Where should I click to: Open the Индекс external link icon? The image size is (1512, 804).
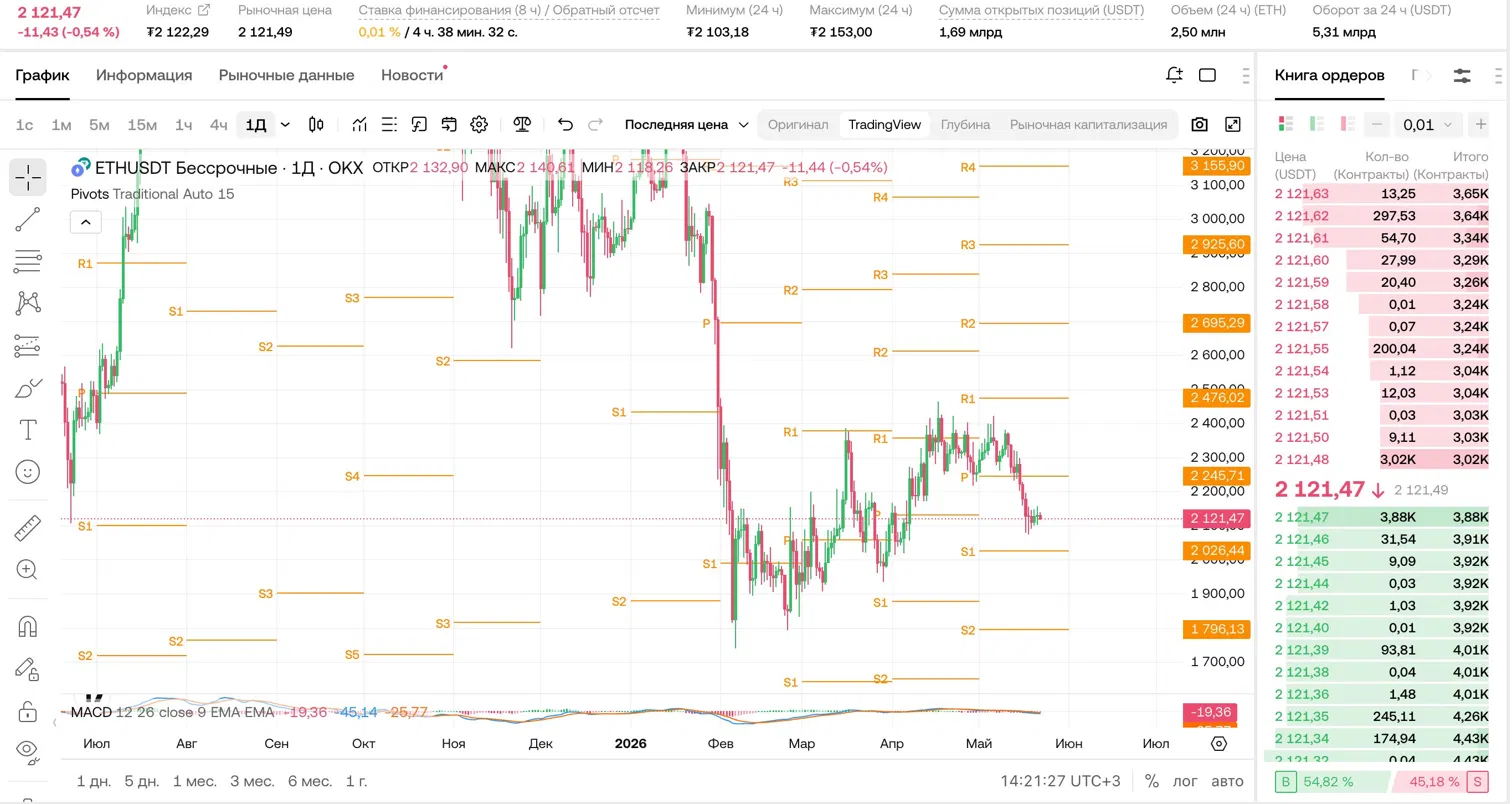[x=204, y=10]
